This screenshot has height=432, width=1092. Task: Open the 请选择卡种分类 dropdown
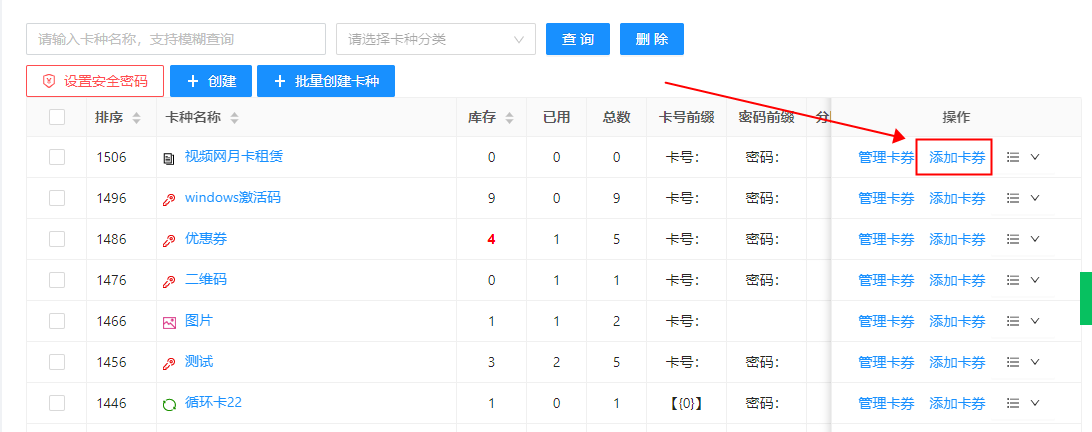pos(436,39)
